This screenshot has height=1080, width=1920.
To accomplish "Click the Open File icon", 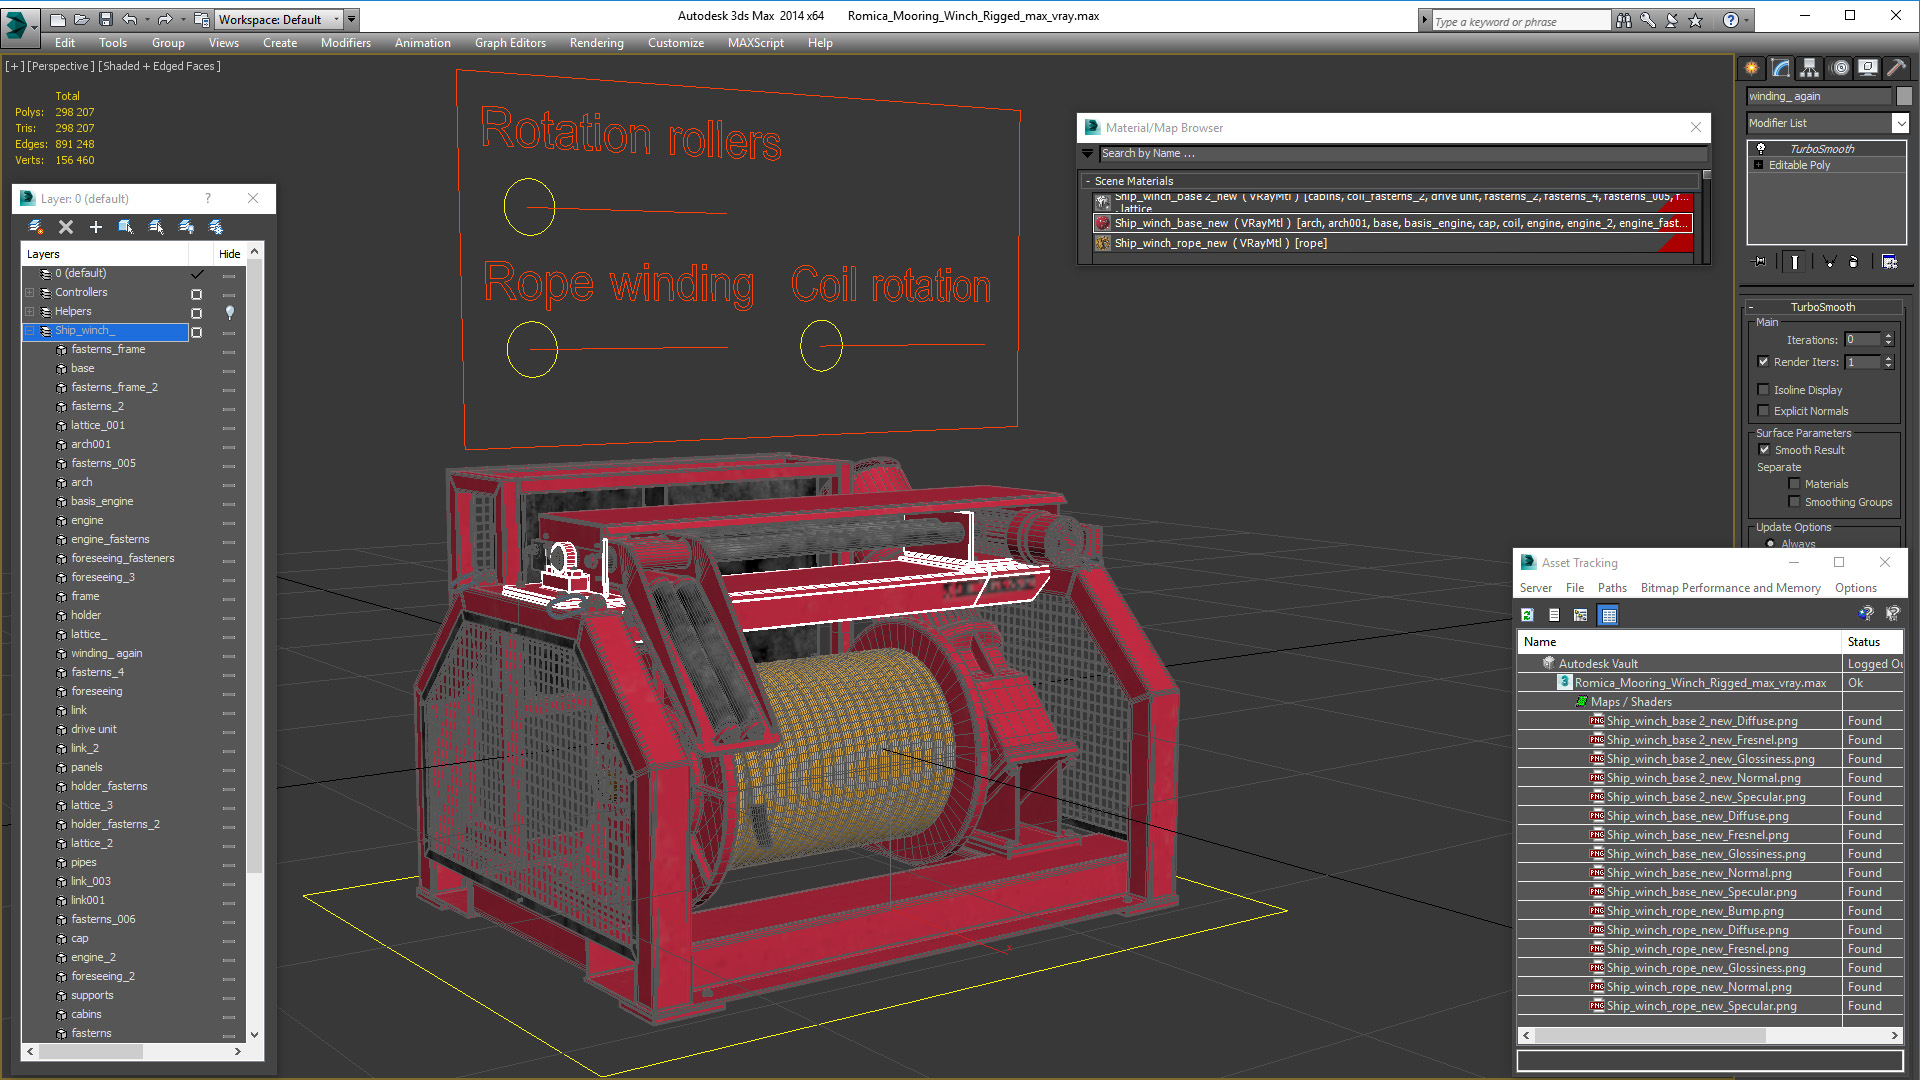I will pos(81,19).
